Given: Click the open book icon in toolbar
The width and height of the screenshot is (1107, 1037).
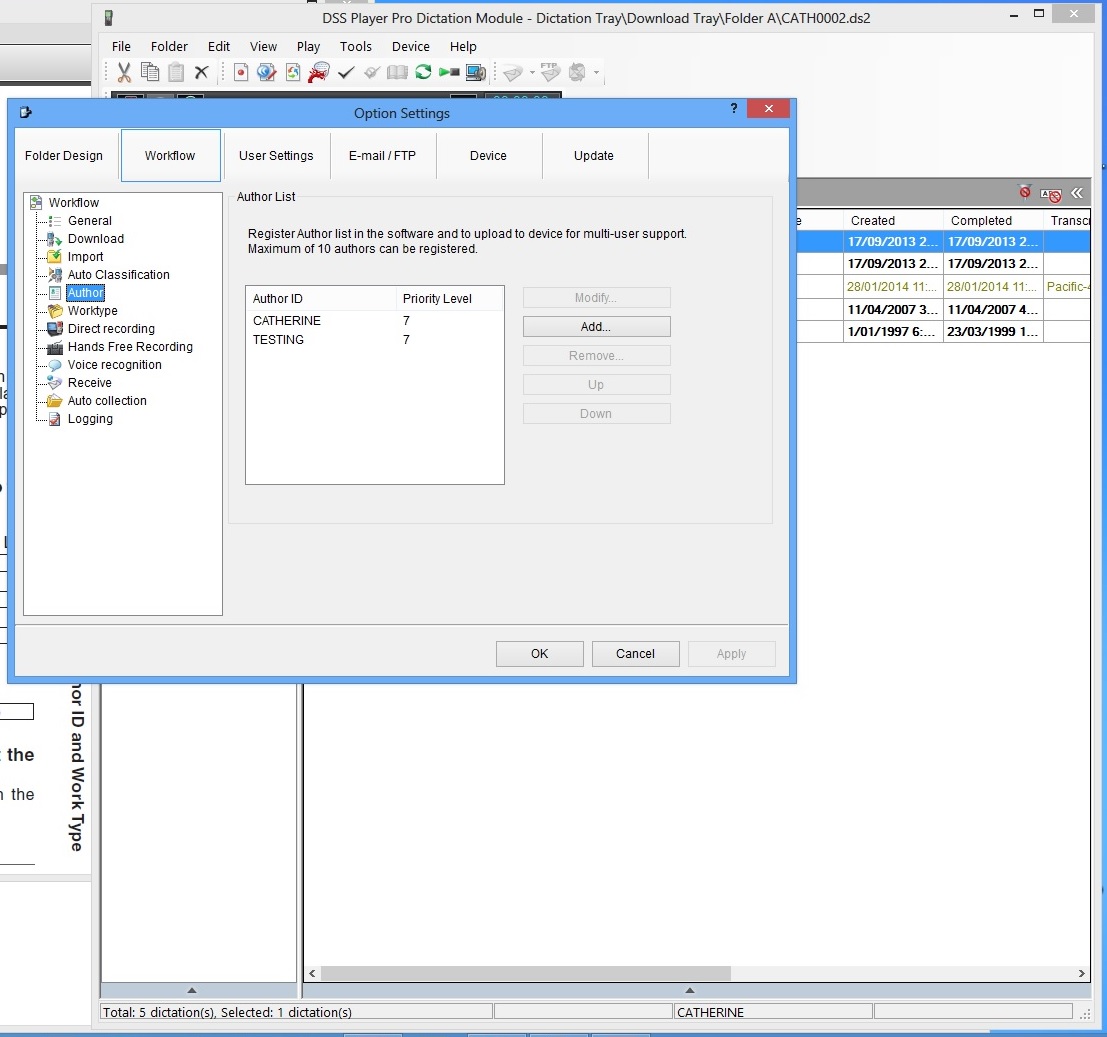Looking at the screenshot, I should [x=397, y=72].
